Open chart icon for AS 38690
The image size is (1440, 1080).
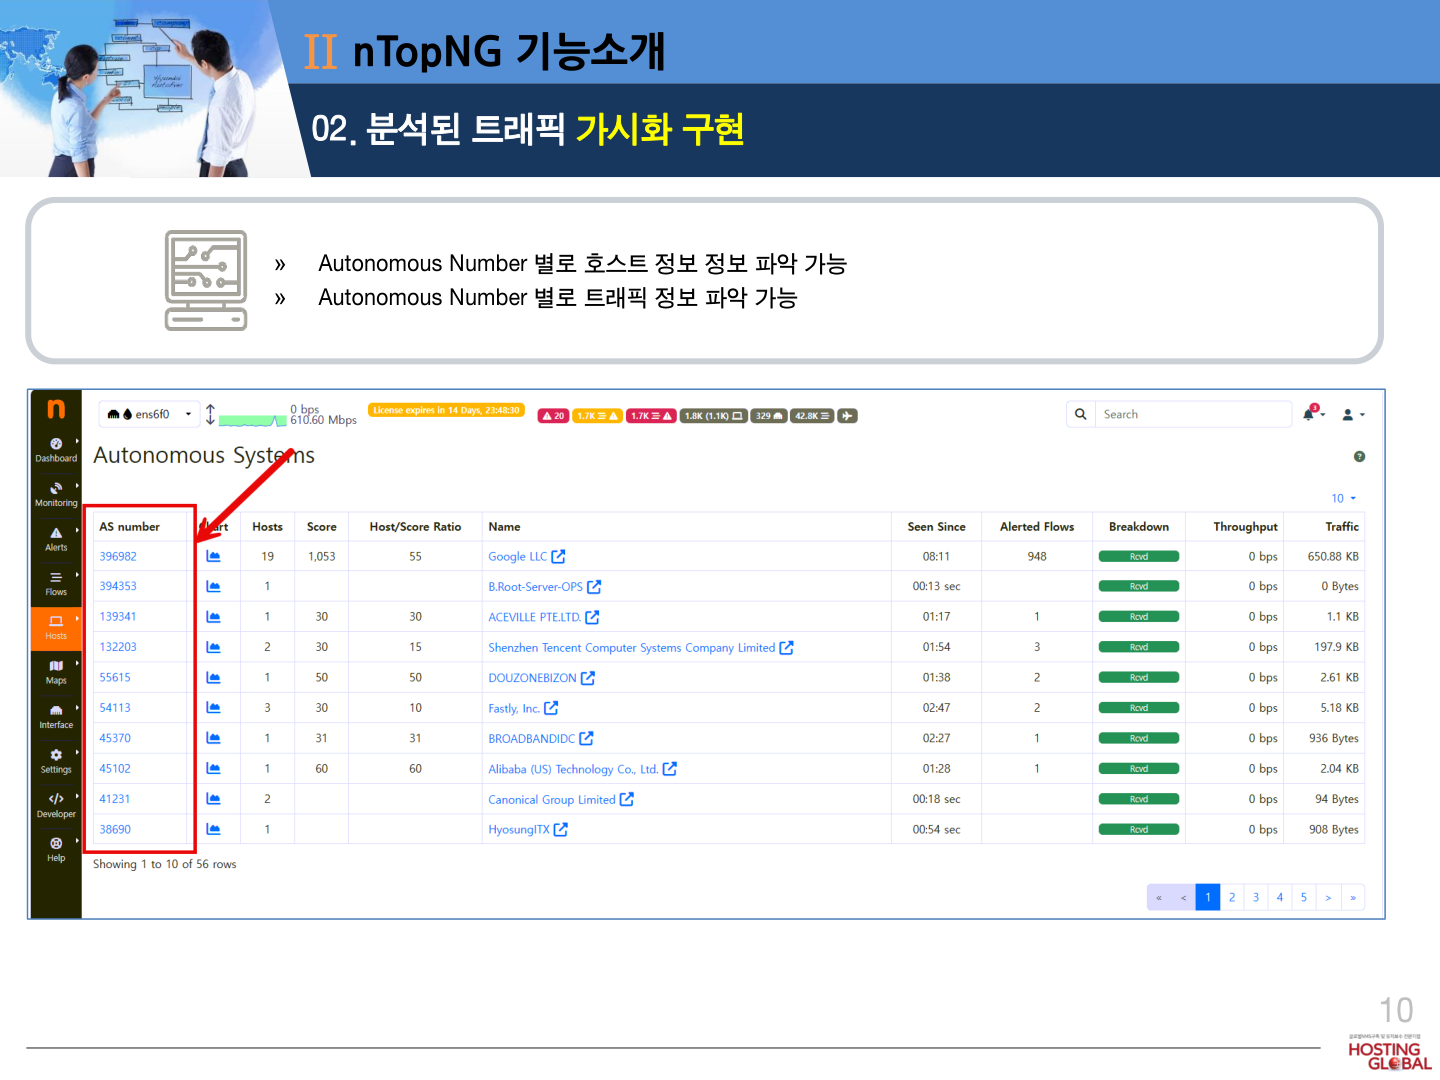click(213, 829)
